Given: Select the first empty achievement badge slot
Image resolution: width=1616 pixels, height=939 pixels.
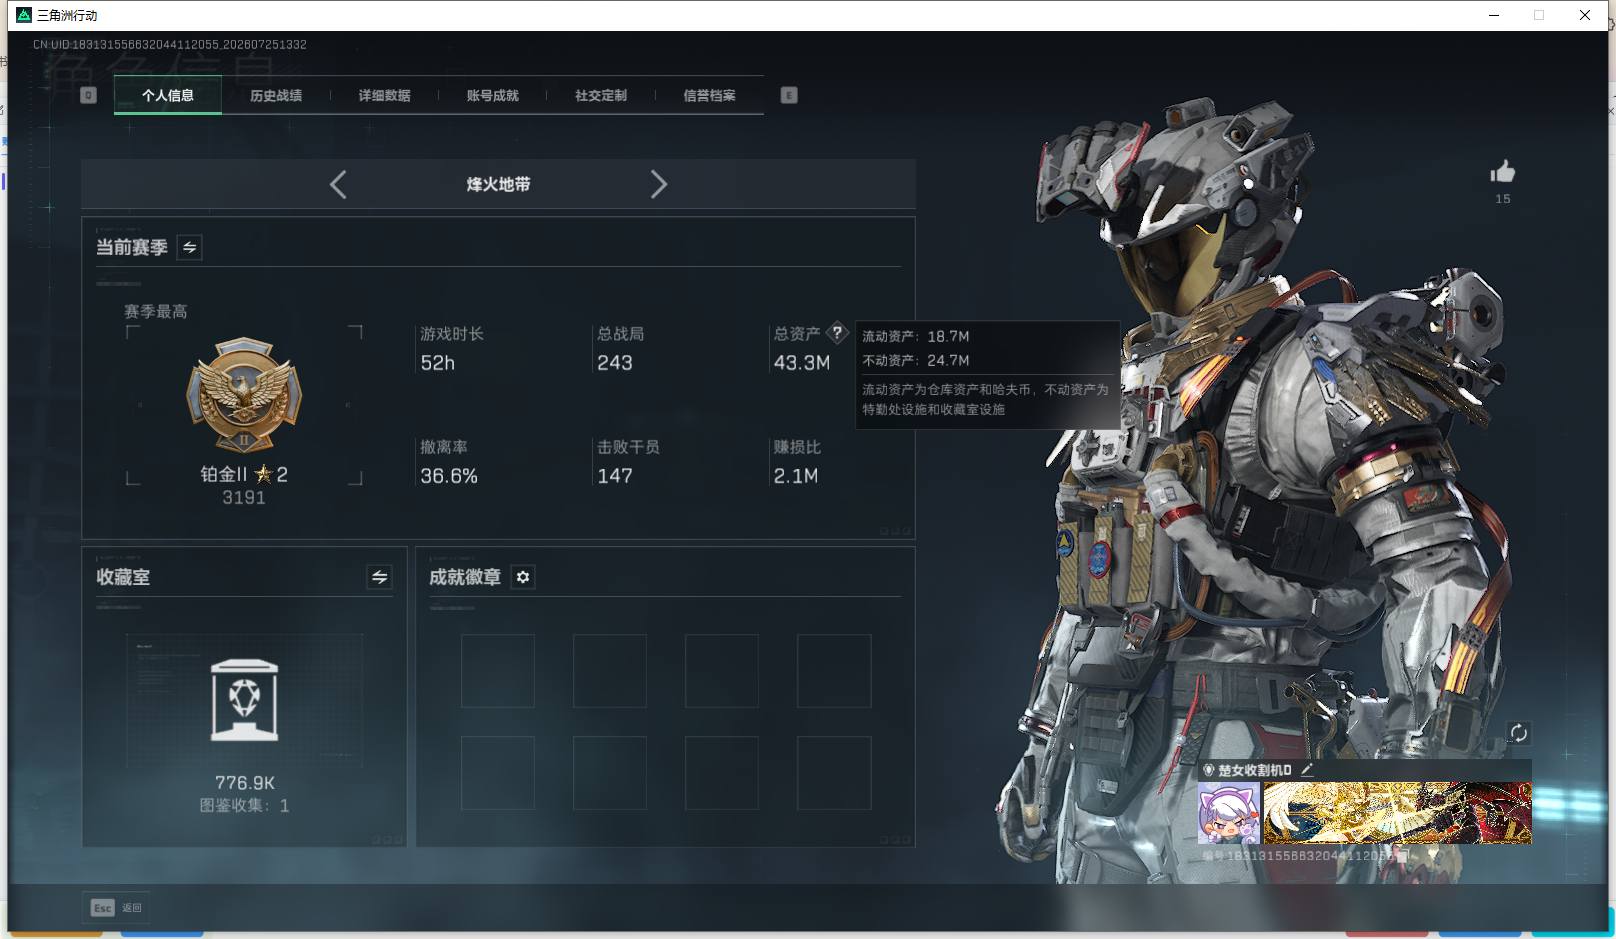Looking at the screenshot, I should (498, 671).
